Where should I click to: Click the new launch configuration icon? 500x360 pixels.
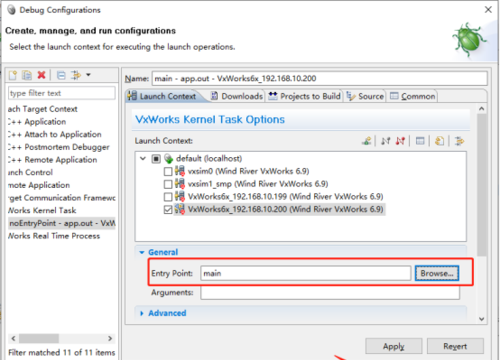tap(13, 75)
